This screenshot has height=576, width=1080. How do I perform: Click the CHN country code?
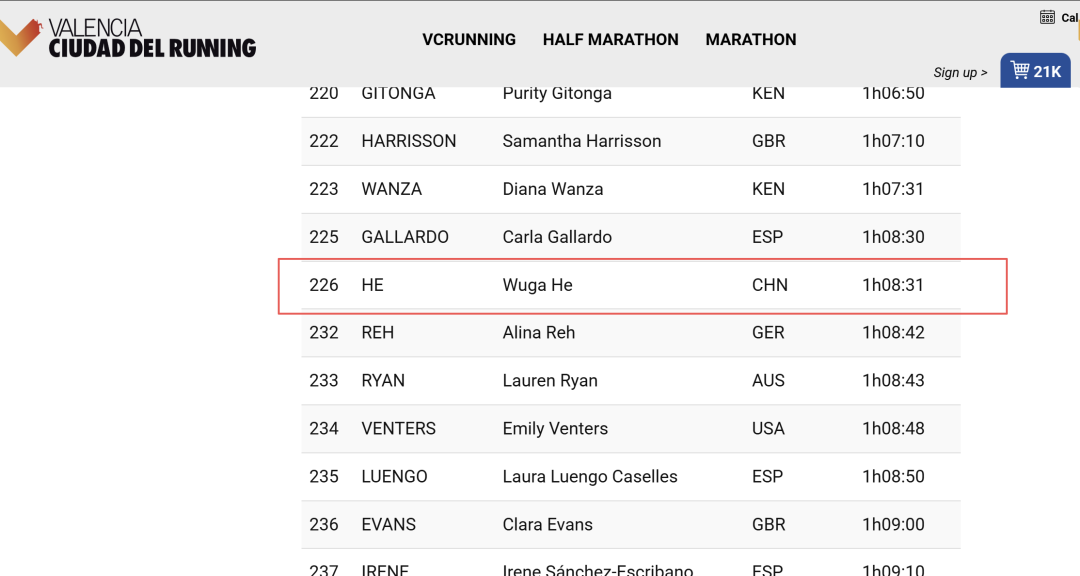769,285
